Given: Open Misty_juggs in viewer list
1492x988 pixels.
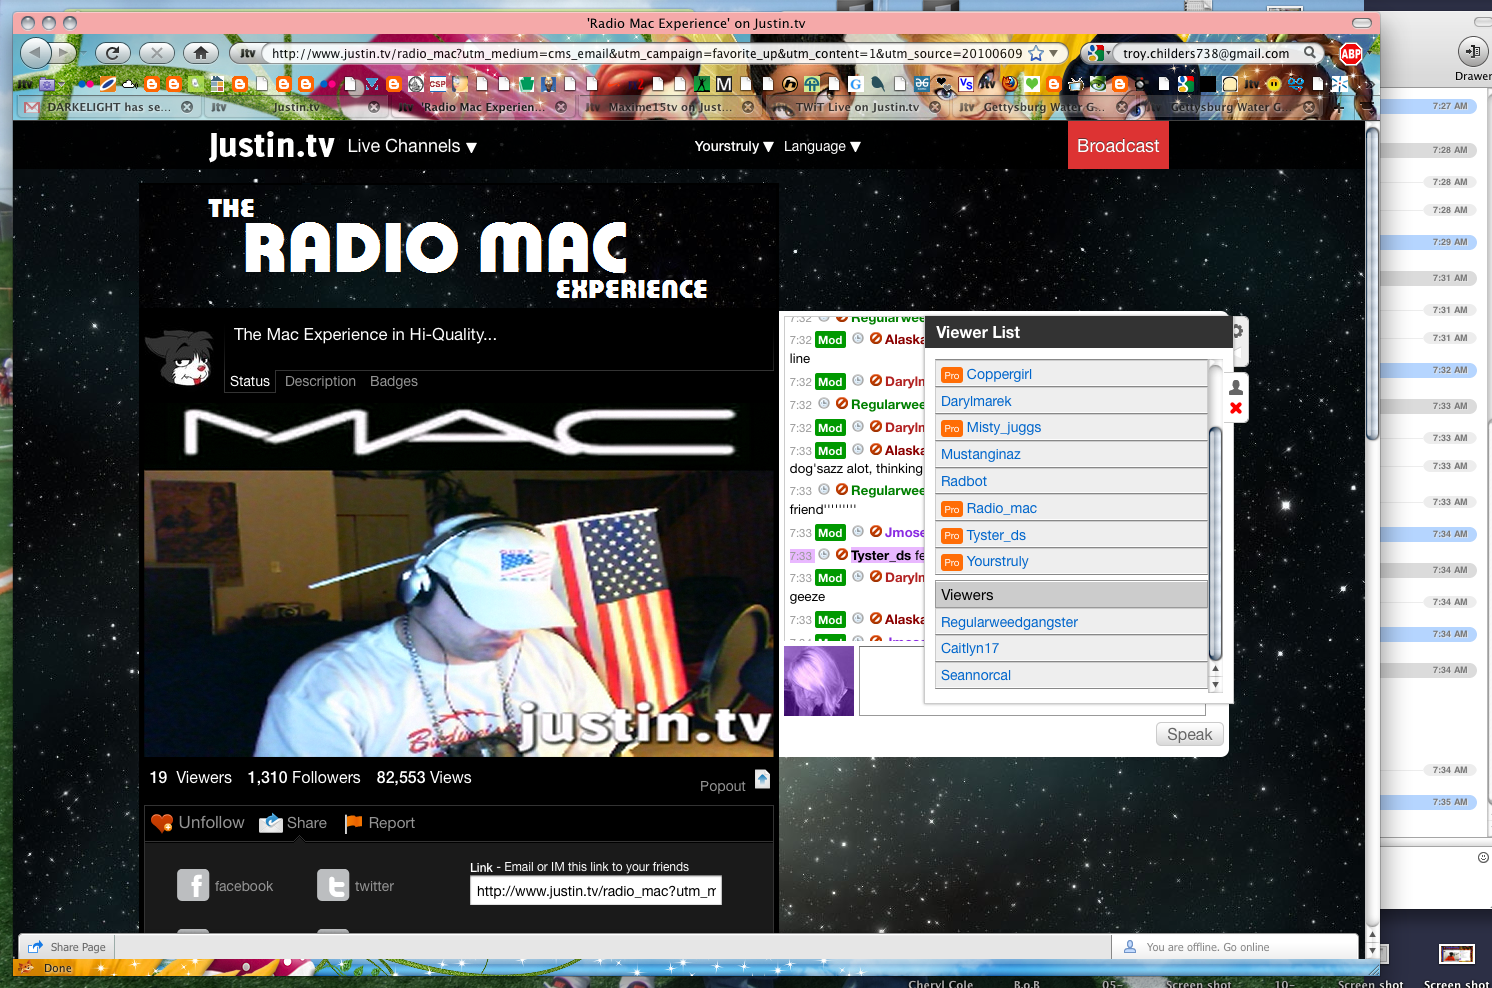Looking at the screenshot, I should click(1003, 427).
